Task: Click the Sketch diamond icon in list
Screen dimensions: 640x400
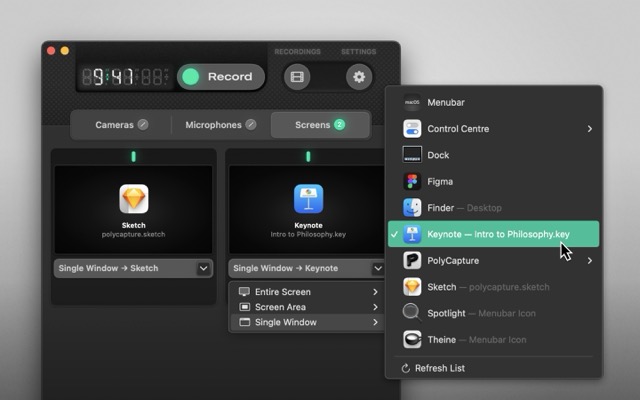Action: click(x=412, y=287)
